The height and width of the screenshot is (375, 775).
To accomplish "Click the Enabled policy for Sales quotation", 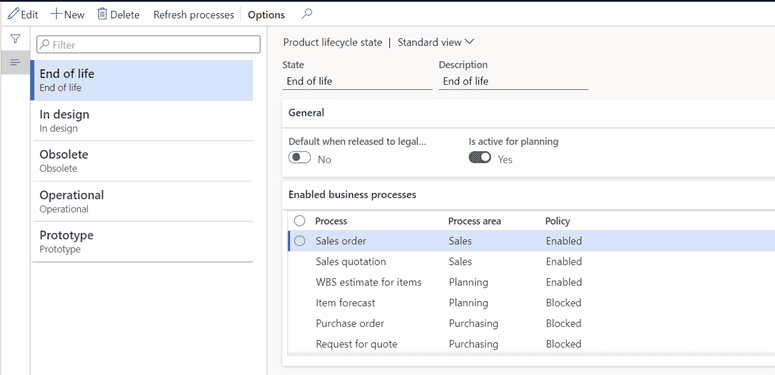I will click(564, 261).
